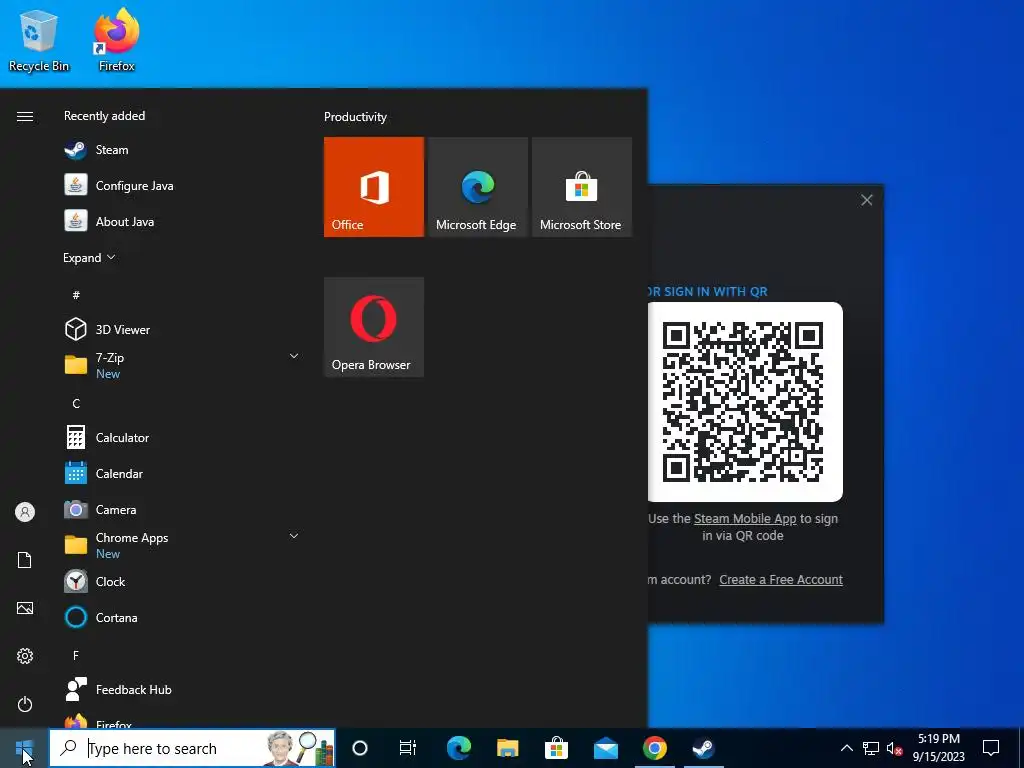Open Cortana circle on the taskbar
The image size is (1024, 768).
click(x=360, y=748)
